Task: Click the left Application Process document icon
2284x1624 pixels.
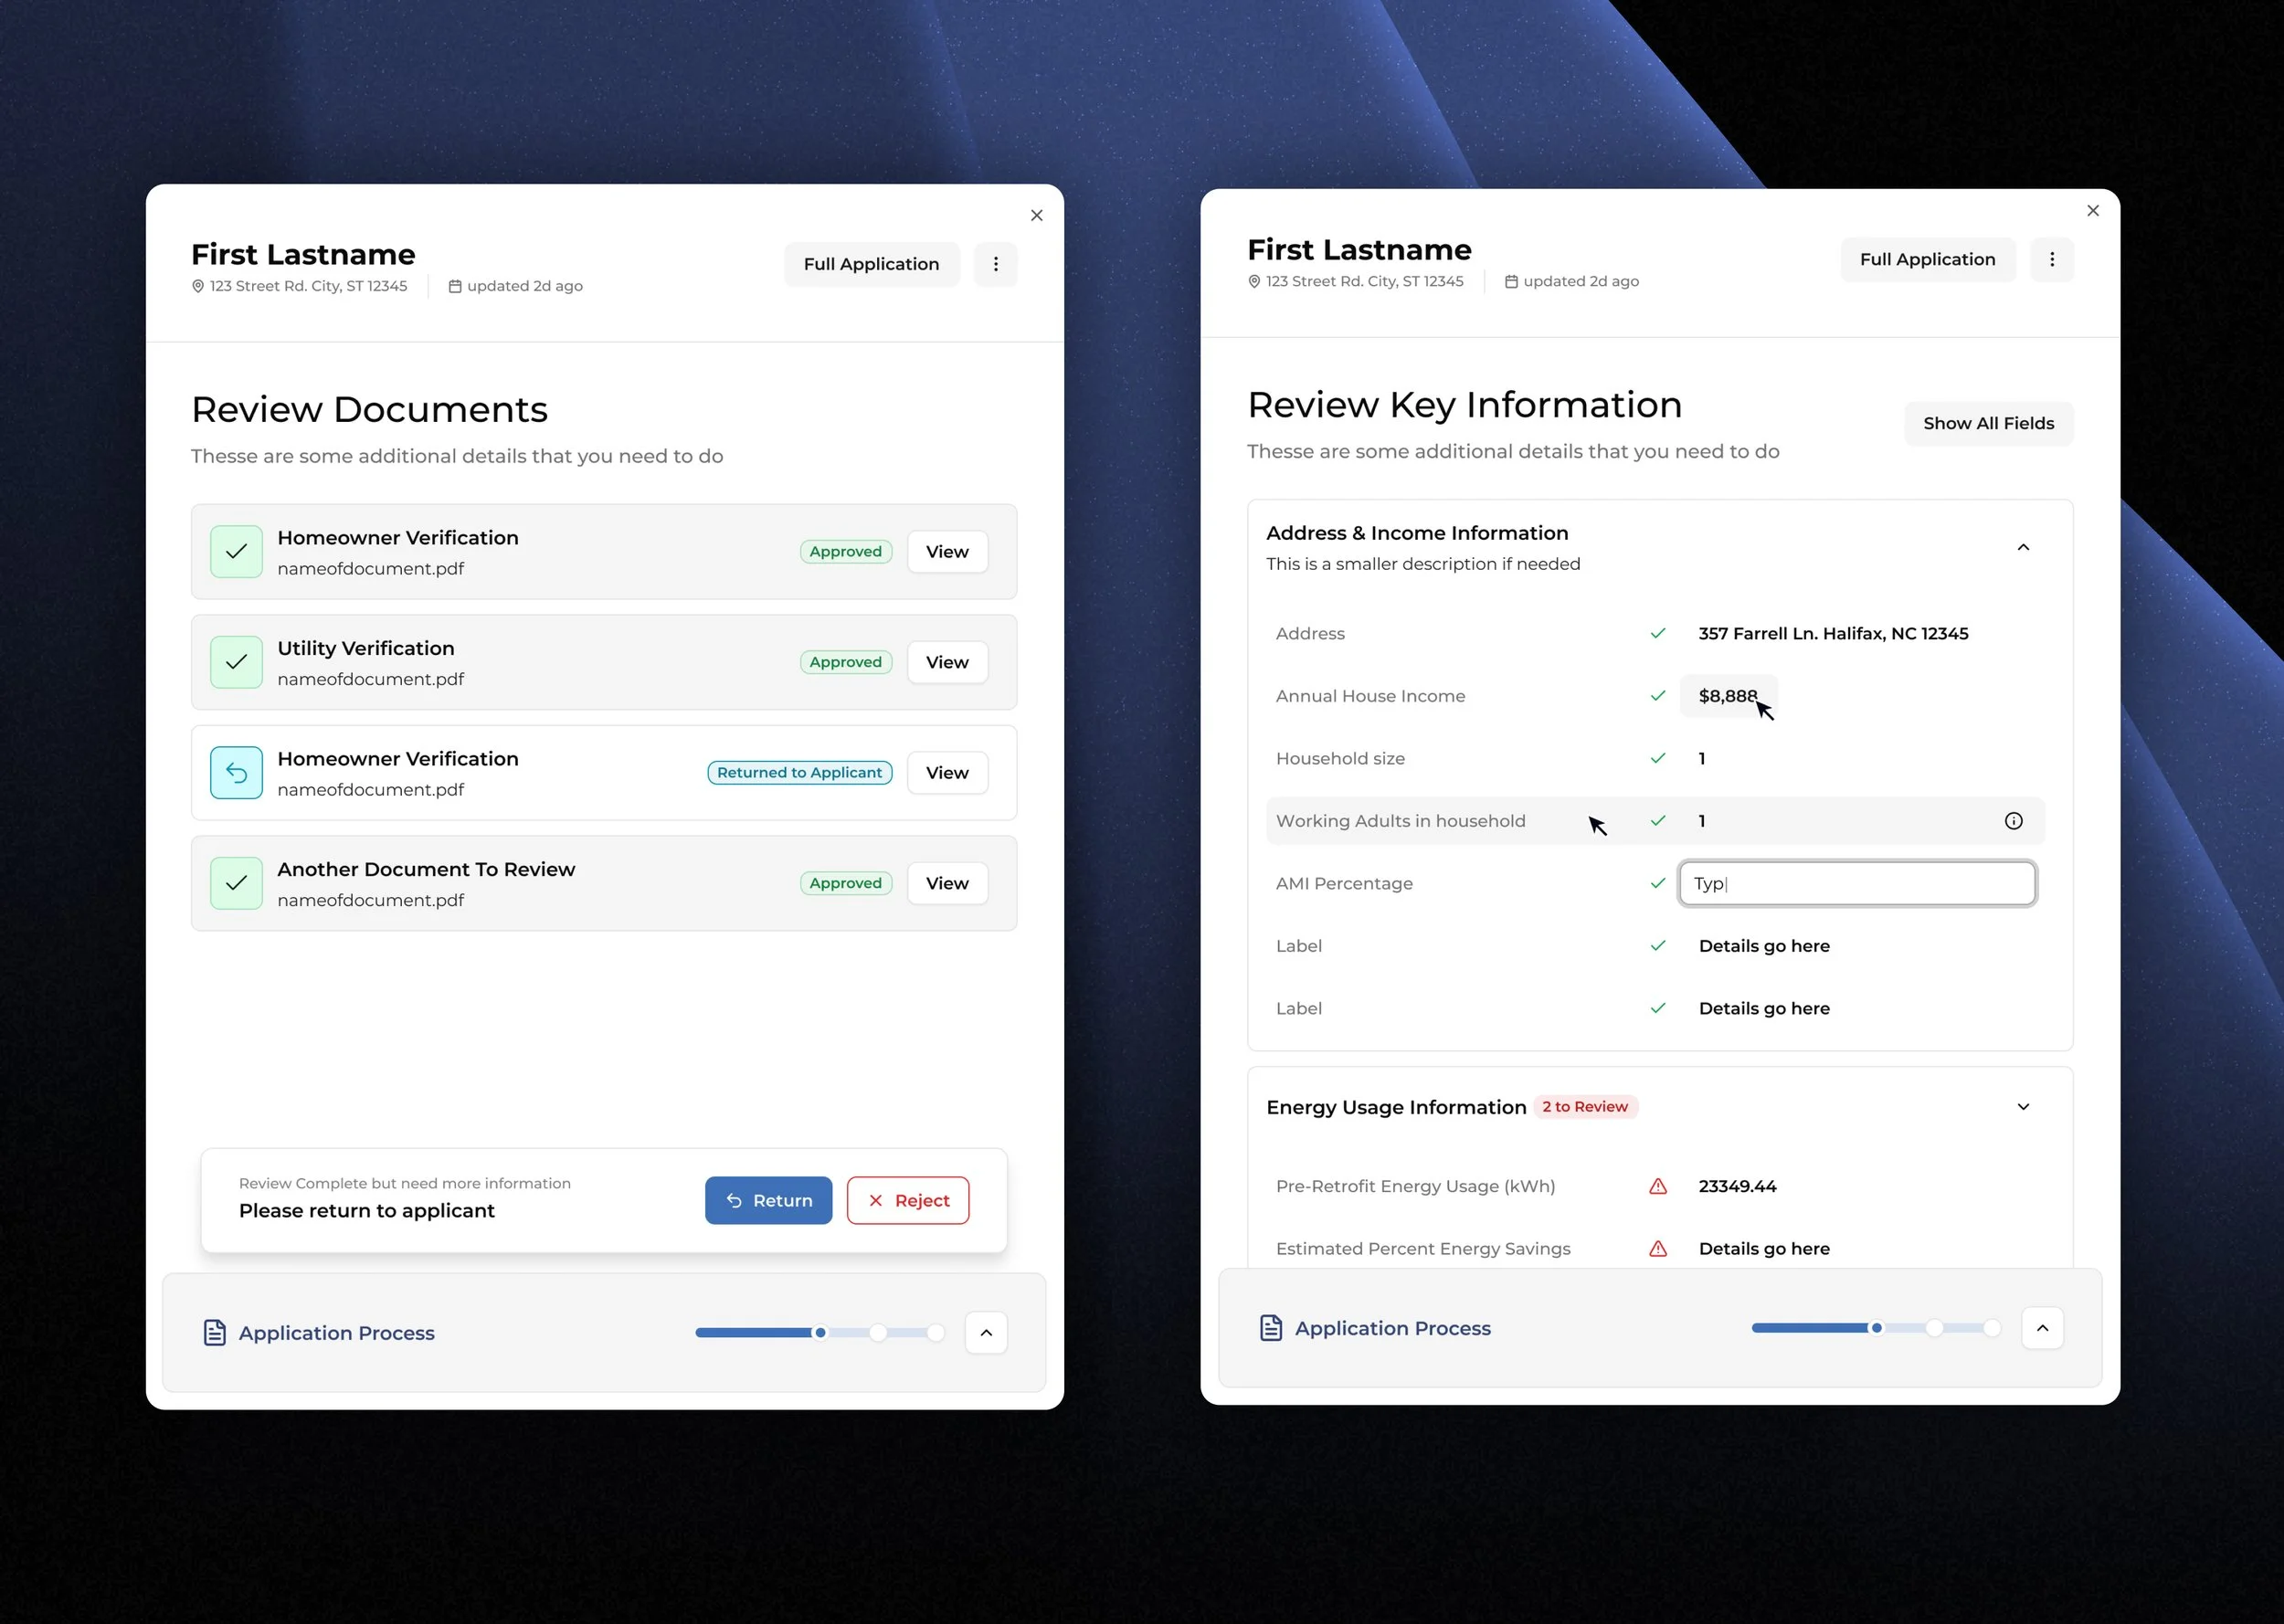Action: [214, 1332]
